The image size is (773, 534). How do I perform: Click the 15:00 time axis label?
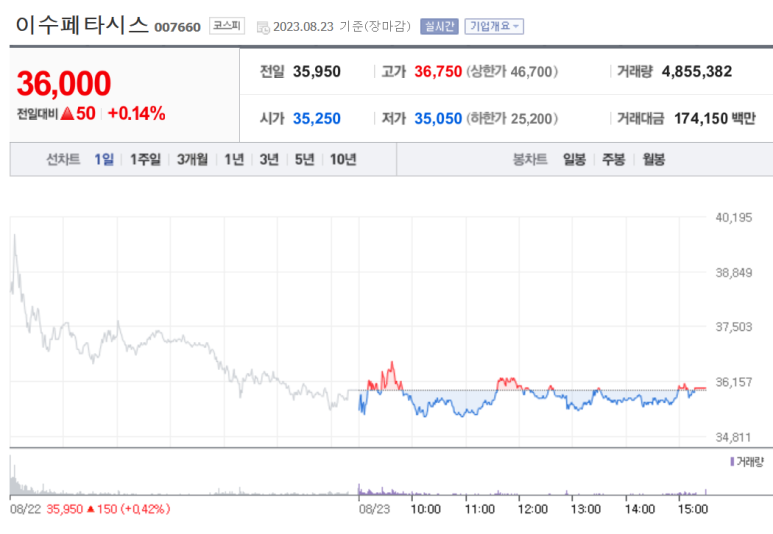click(693, 509)
